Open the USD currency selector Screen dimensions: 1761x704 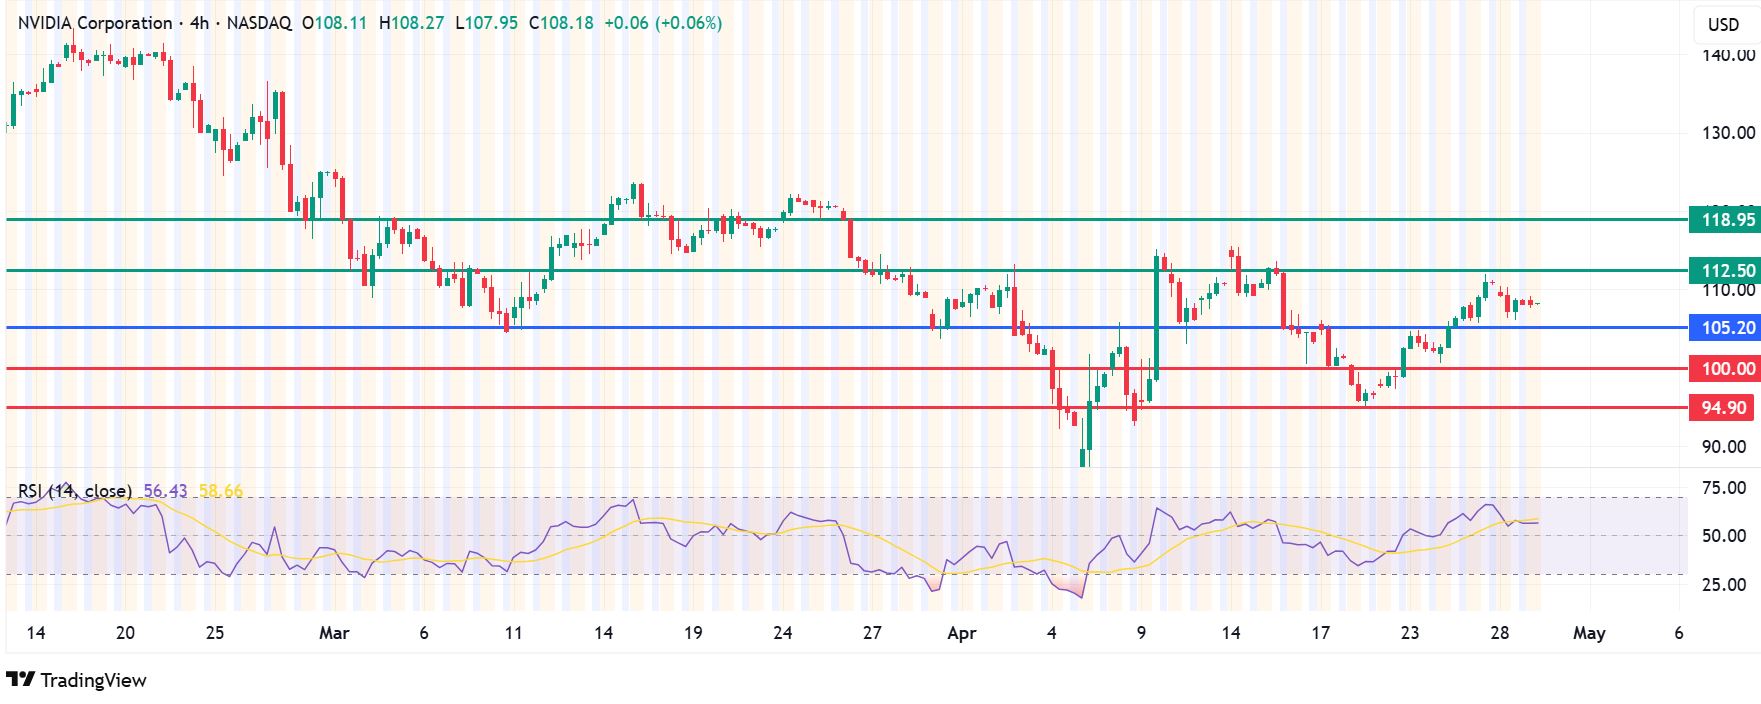(x=1723, y=25)
